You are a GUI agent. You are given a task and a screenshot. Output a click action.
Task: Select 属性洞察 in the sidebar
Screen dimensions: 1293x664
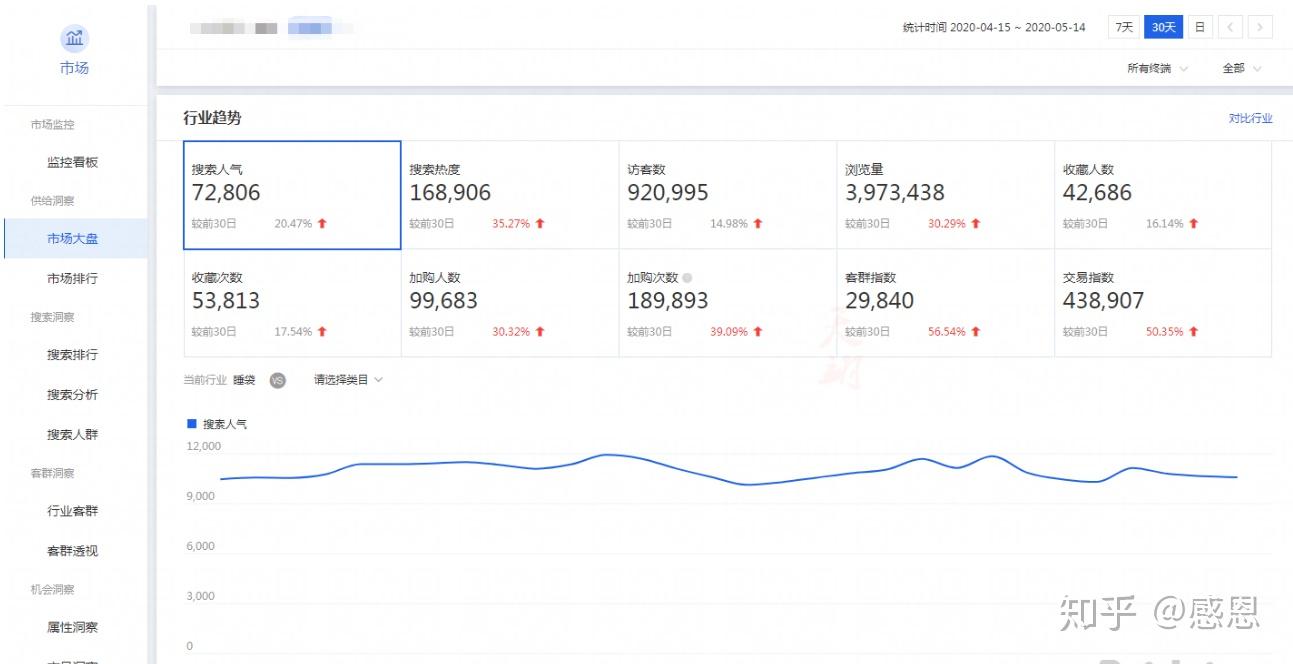73,628
